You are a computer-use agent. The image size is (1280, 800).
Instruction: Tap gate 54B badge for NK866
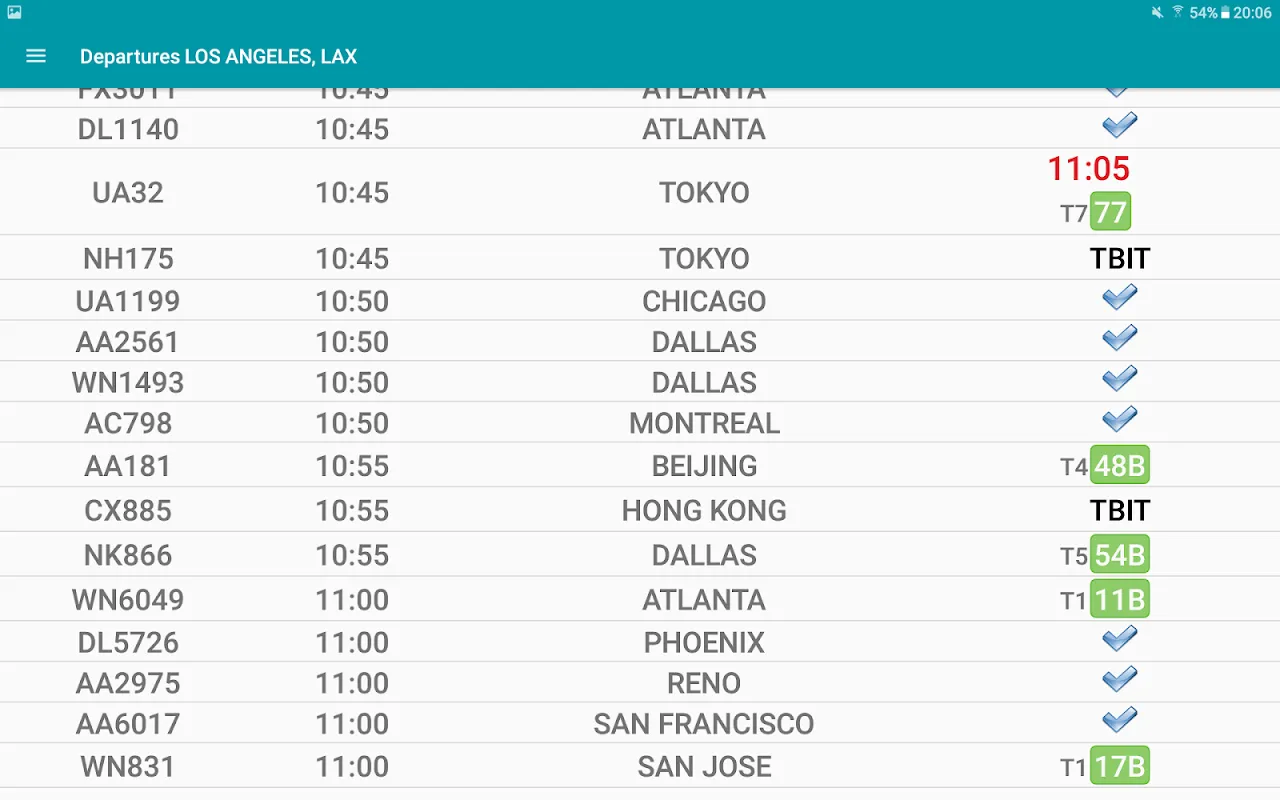(x=1119, y=555)
